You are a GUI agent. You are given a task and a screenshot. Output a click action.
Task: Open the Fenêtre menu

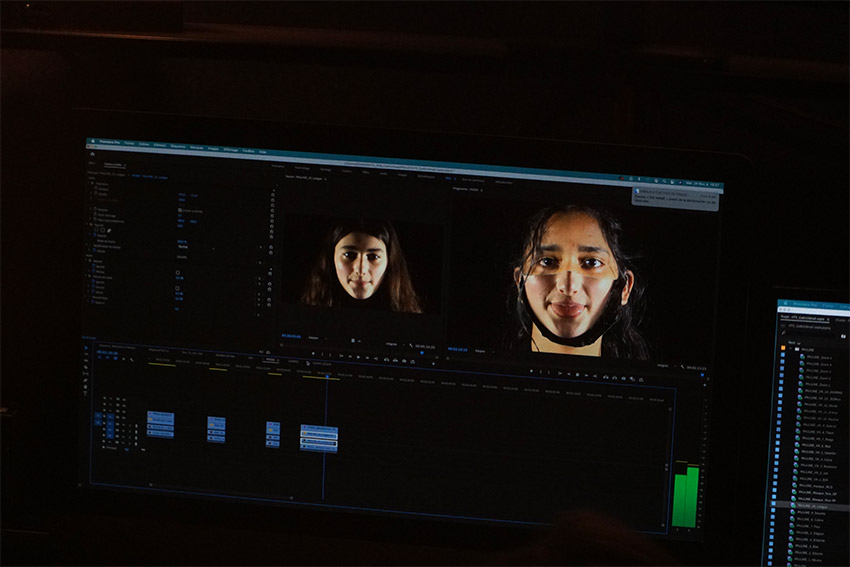248,151
